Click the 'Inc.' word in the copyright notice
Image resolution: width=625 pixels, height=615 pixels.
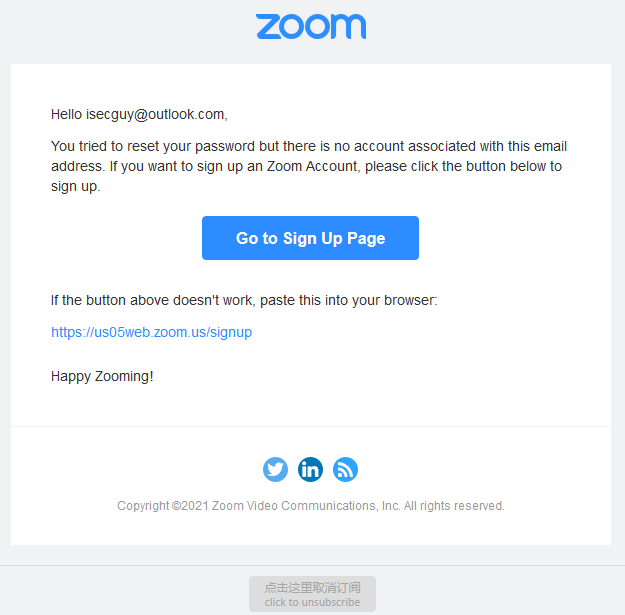coord(391,505)
